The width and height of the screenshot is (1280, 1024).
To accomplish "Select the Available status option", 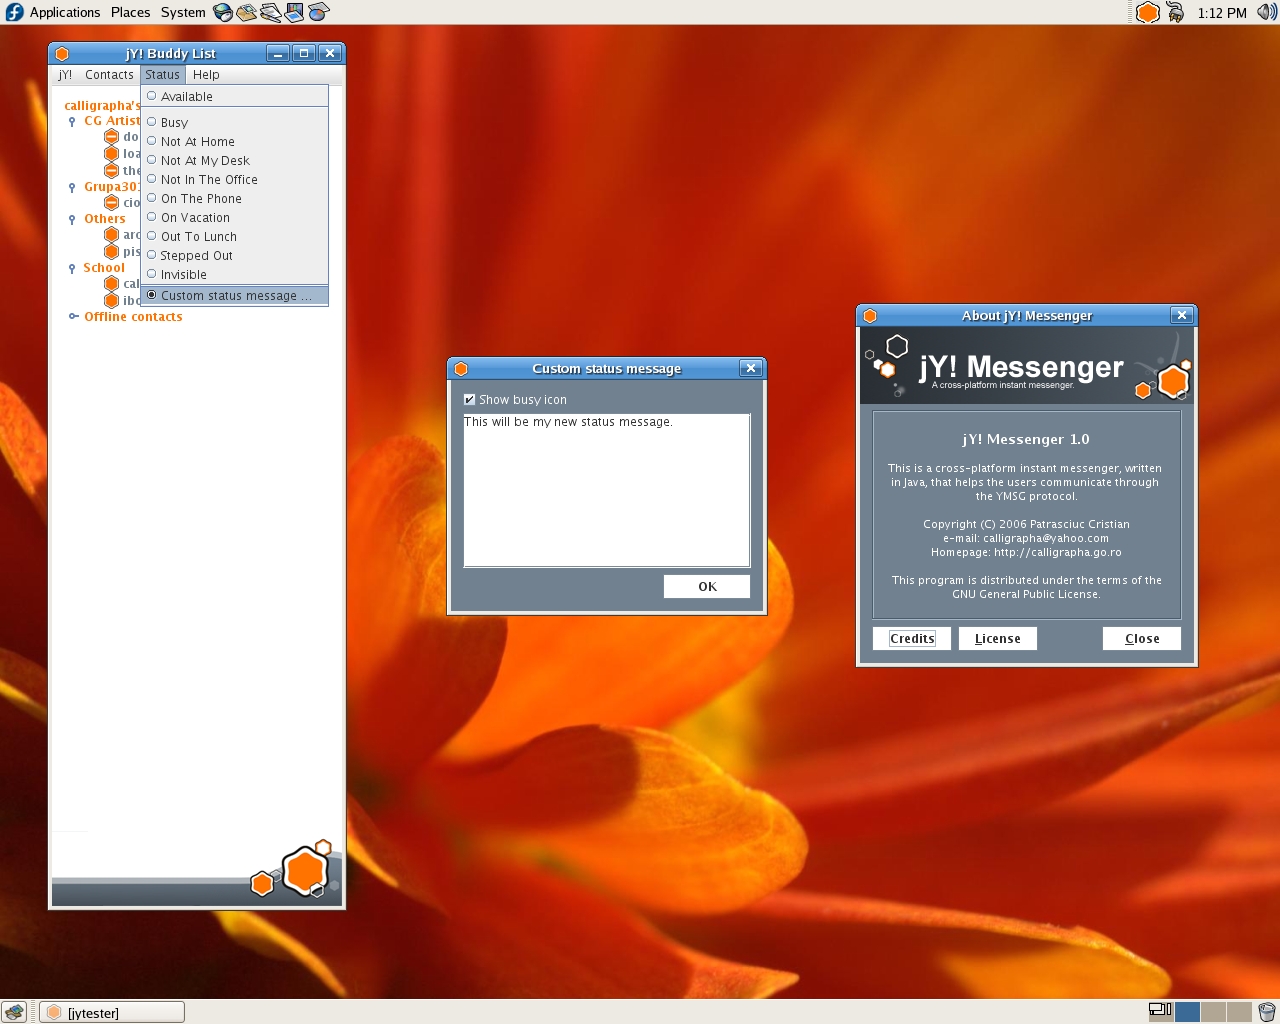I will [x=234, y=96].
